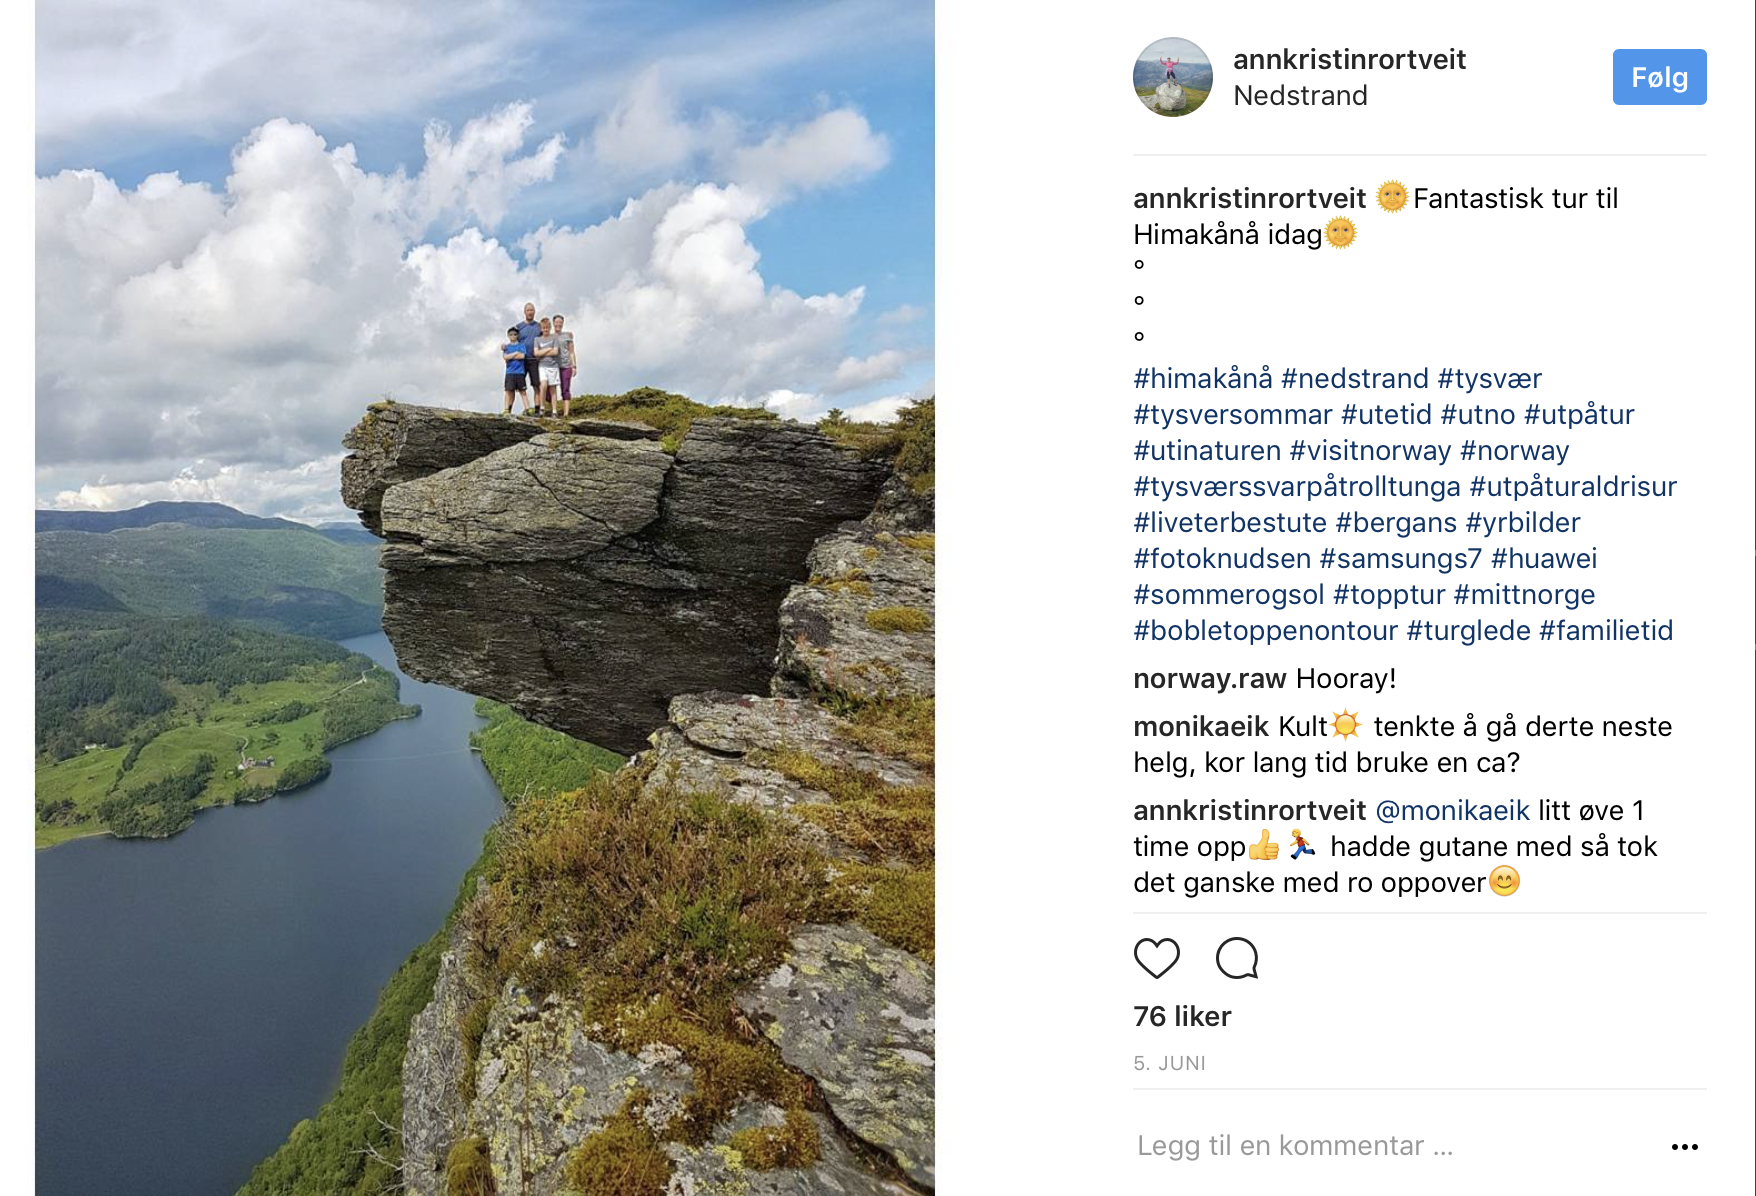View the 76 liker likes list

point(1182,1017)
